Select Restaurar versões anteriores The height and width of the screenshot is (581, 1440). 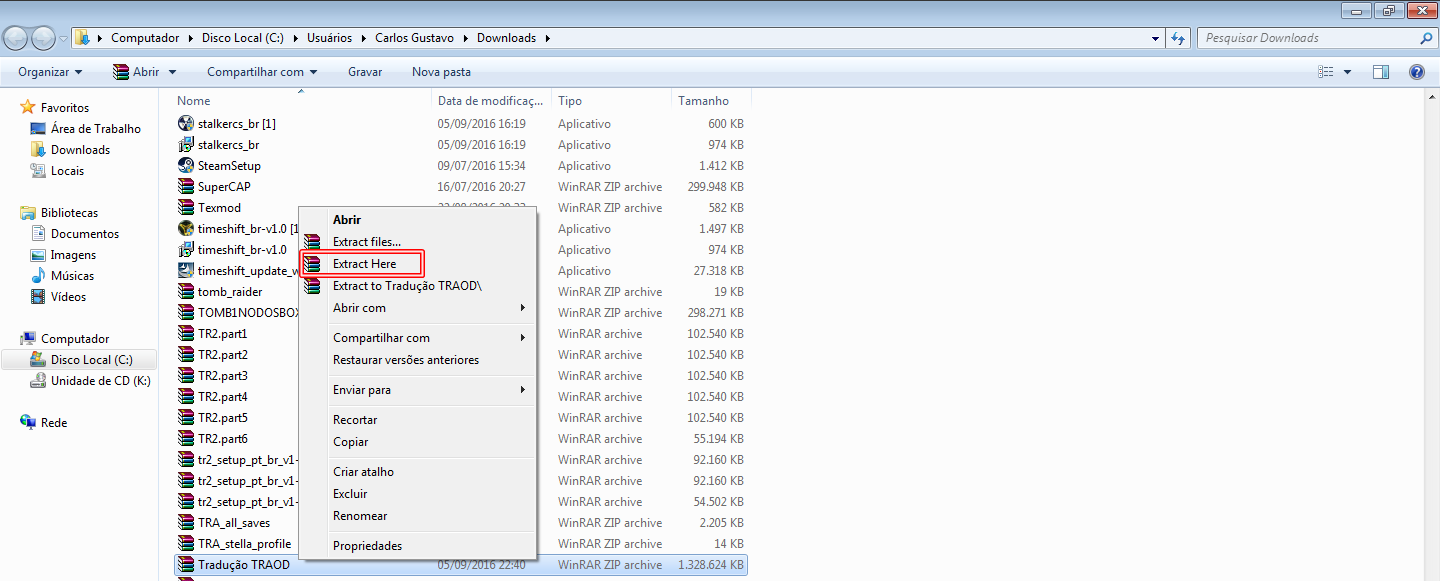coord(406,360)
